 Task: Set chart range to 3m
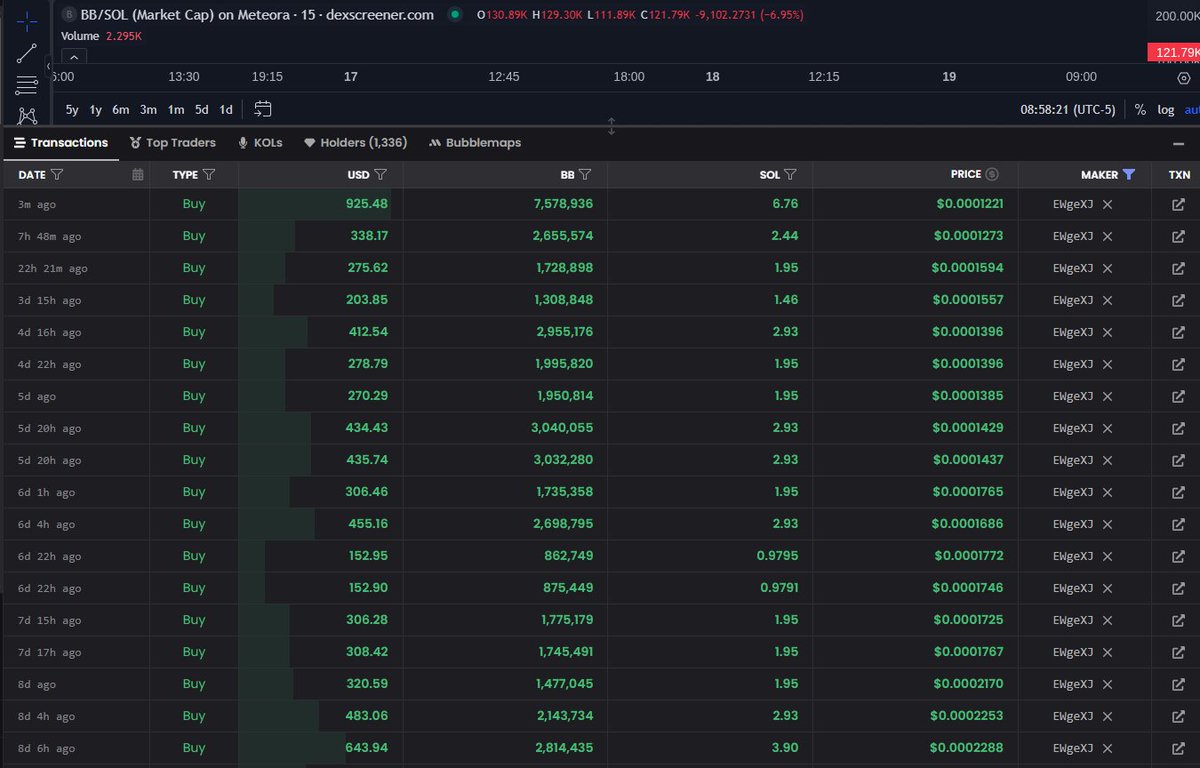click(x=148, y=110)
